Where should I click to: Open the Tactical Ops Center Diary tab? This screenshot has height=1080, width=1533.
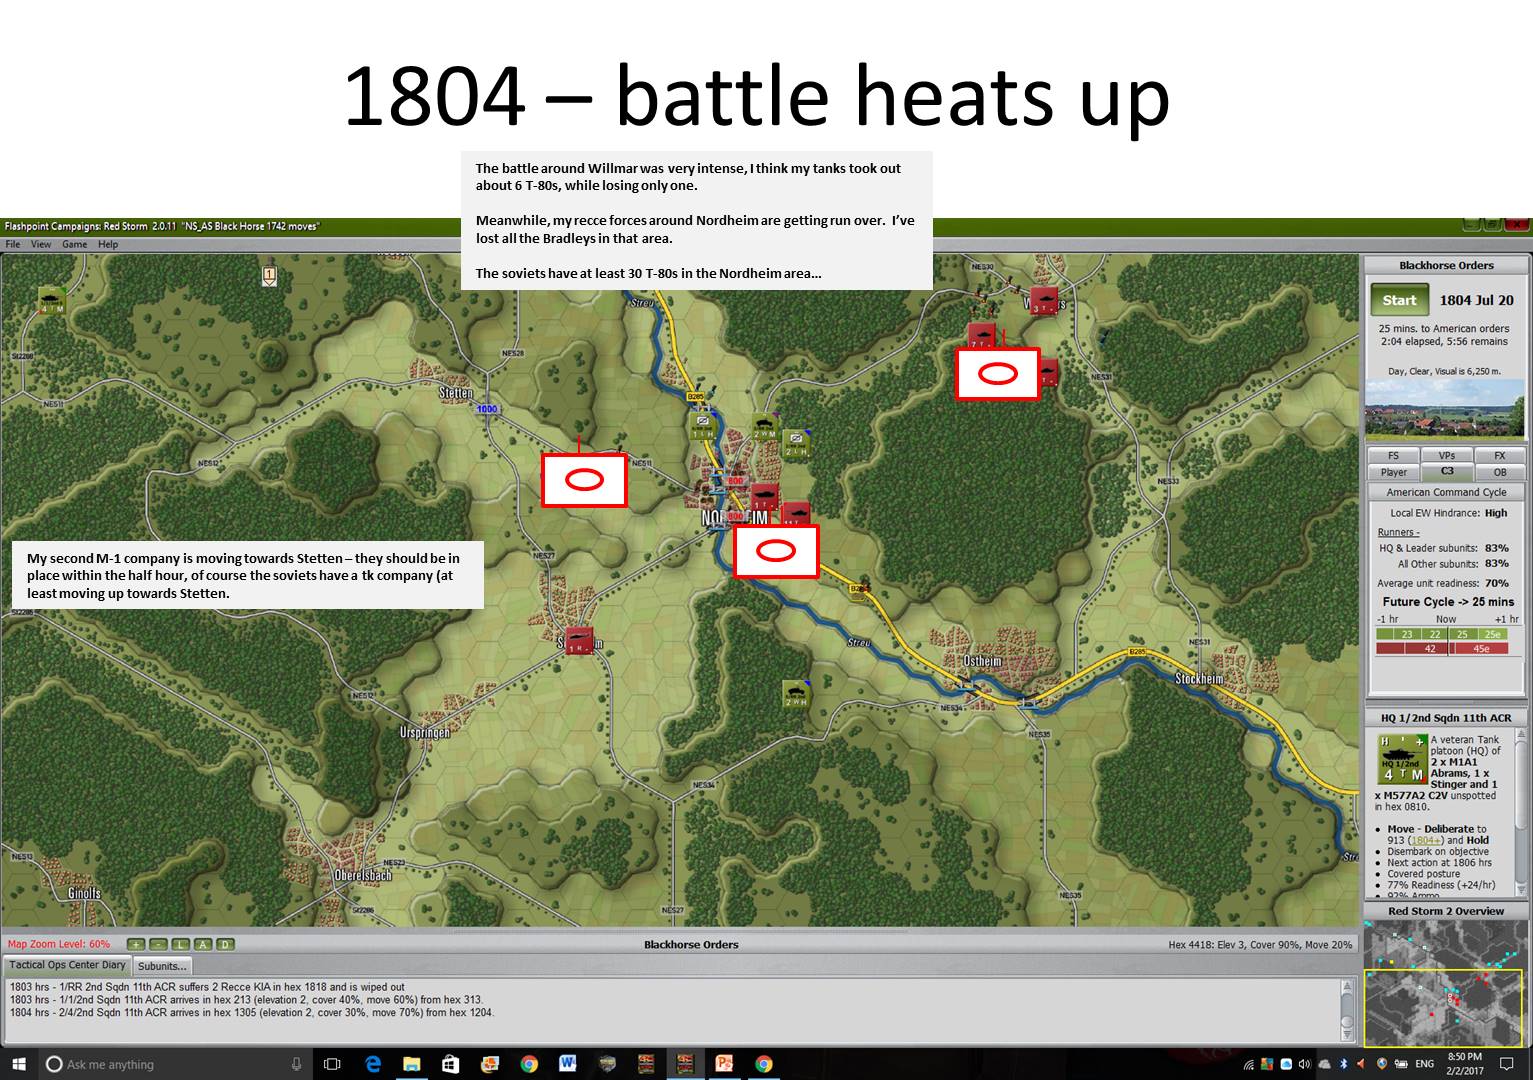click(68, 966)
